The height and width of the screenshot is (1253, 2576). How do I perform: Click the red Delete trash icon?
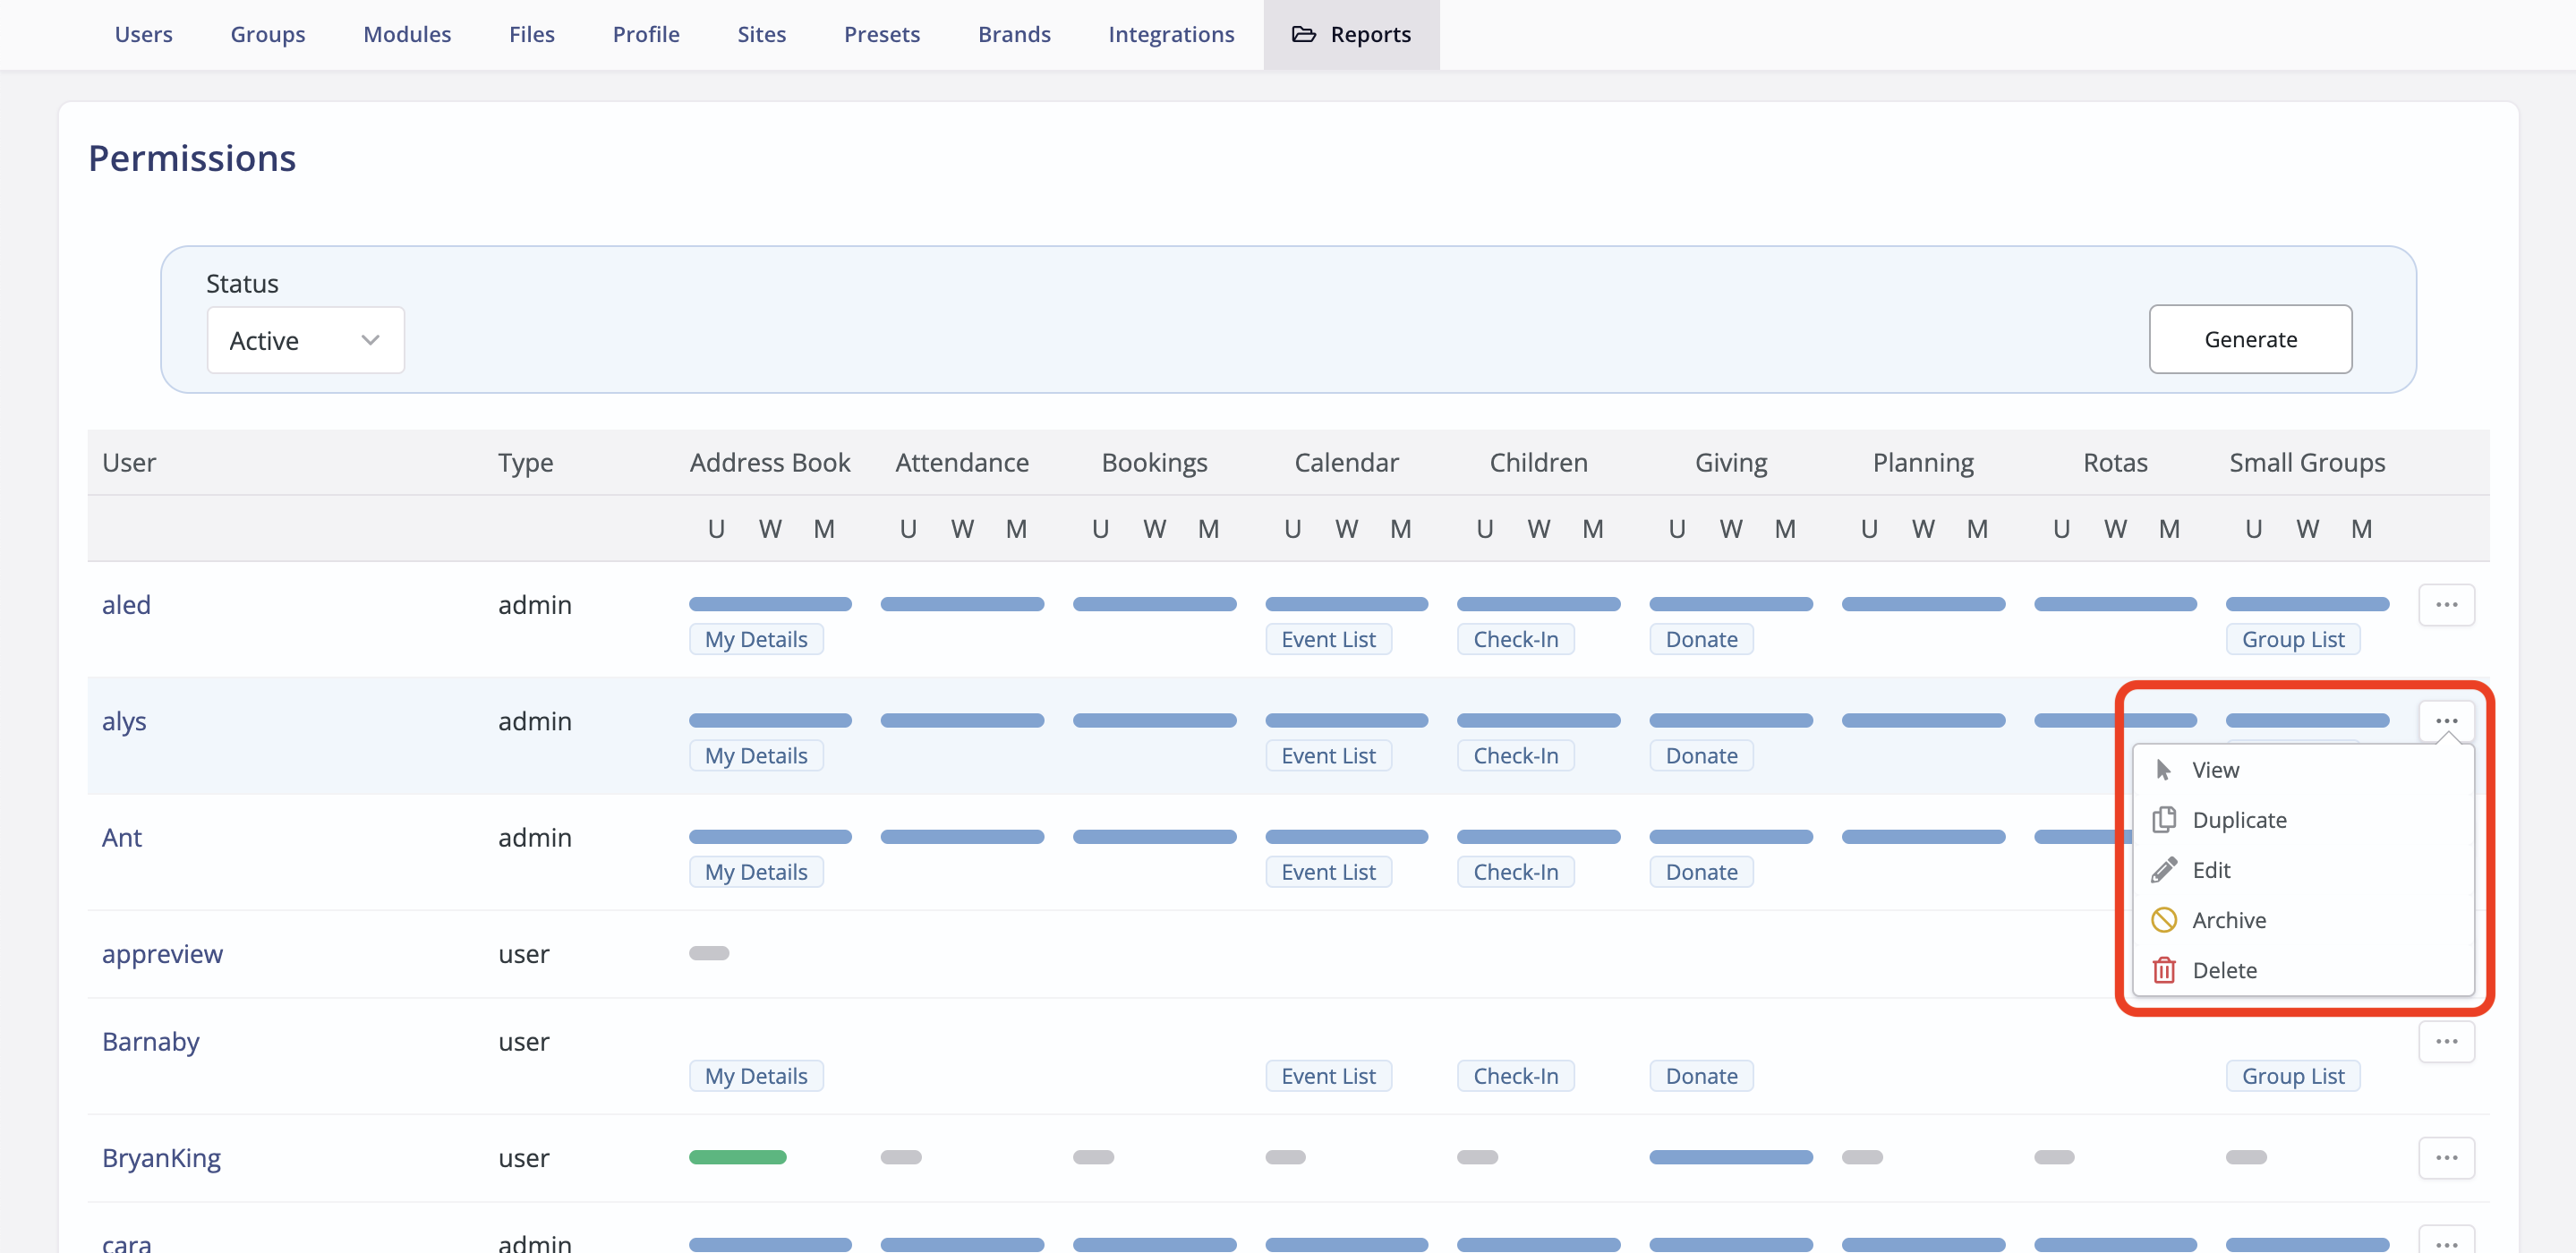[x=2165, y=970]
